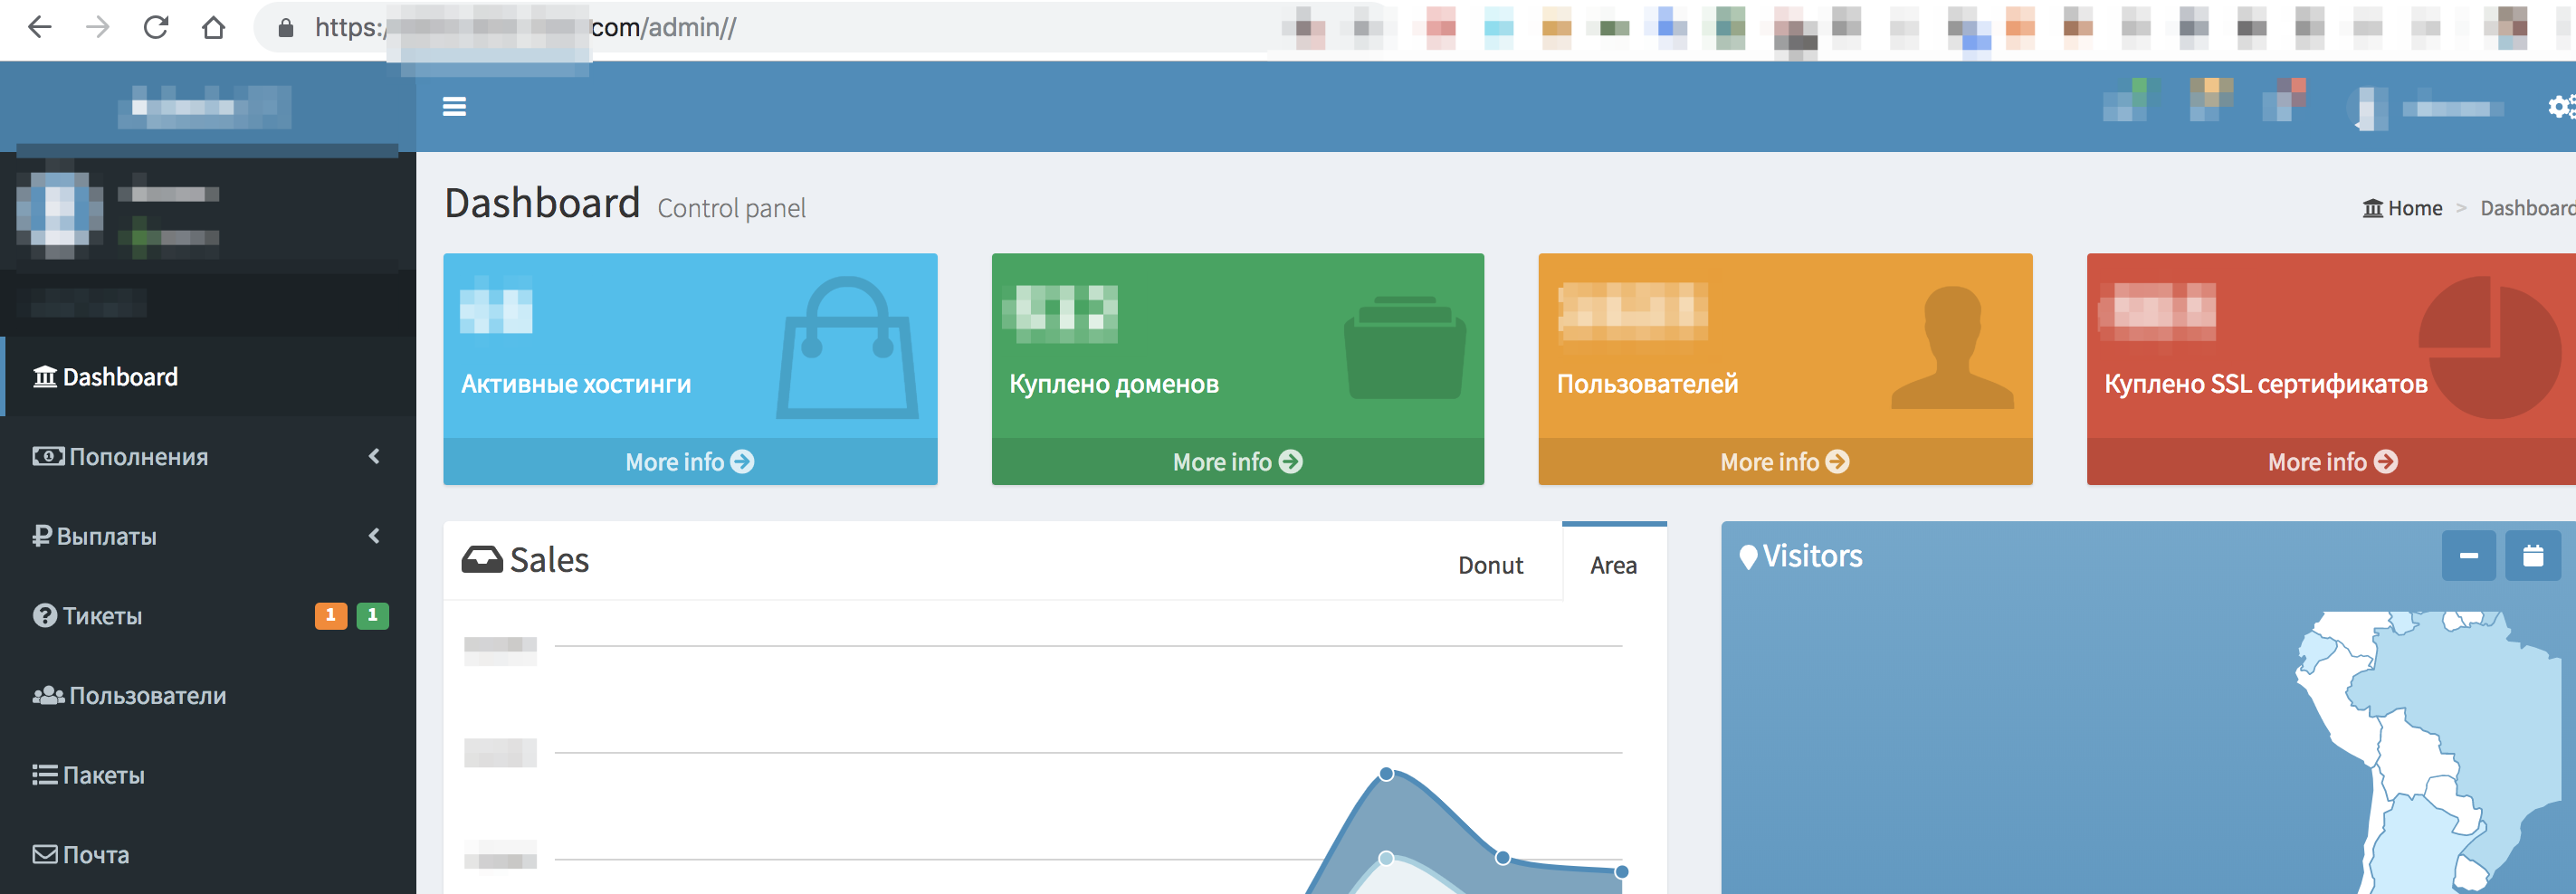This screenshot has width=2576, height=894.
Task: Click the folder box icon on domains card
Action: (x=1405, y=347)
